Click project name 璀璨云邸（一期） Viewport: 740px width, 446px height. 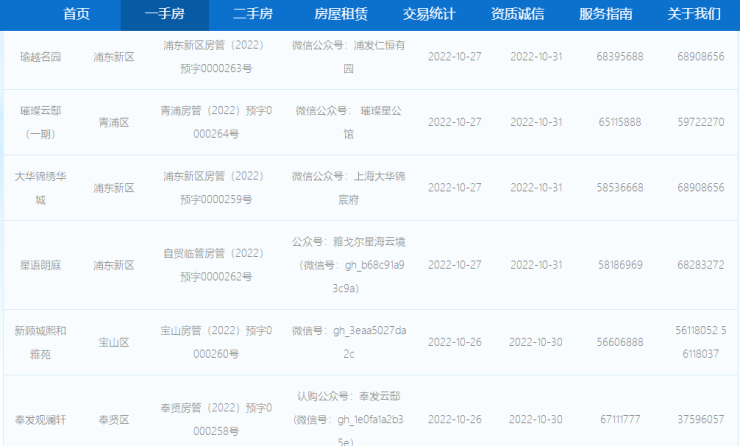[x=41, y=123]
